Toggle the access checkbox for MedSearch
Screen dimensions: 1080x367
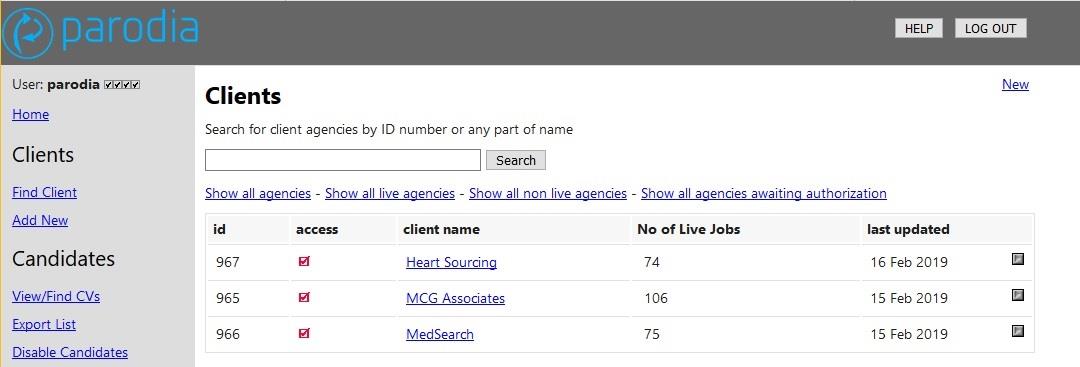pos(304,333)
